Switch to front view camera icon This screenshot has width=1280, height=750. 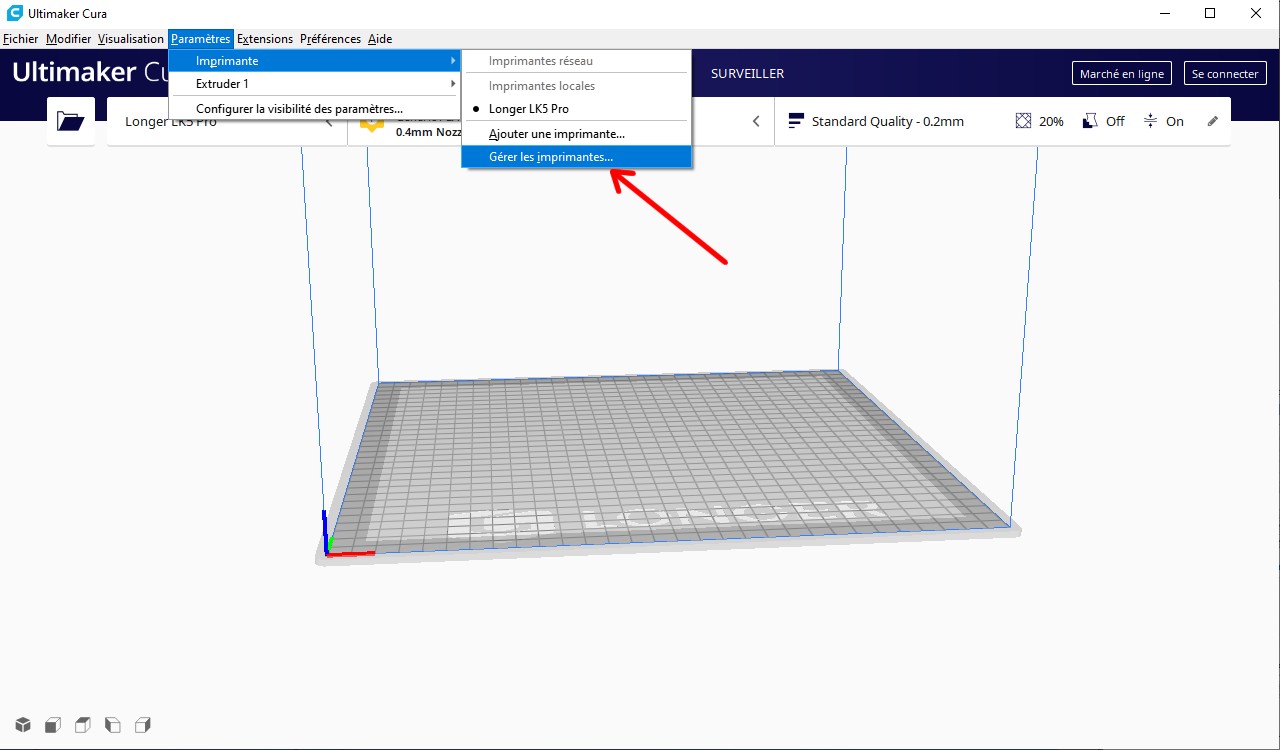(53, 725)
